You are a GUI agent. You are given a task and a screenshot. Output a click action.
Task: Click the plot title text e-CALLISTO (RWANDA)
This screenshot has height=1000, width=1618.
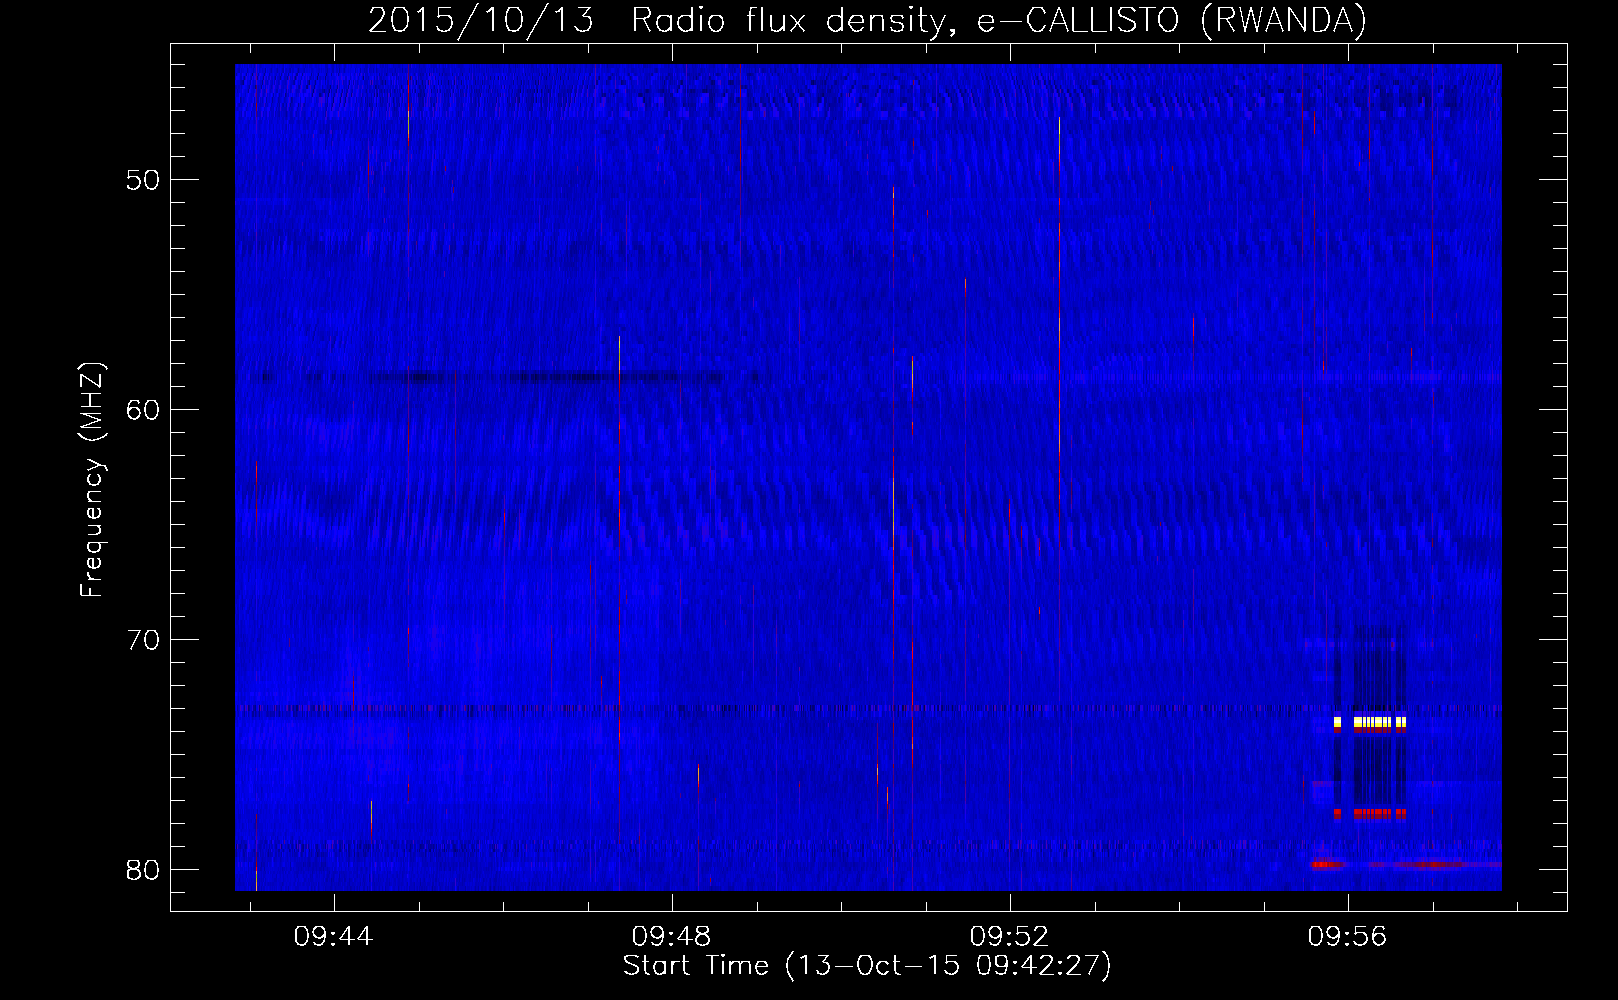click(x=1170, y=20)
